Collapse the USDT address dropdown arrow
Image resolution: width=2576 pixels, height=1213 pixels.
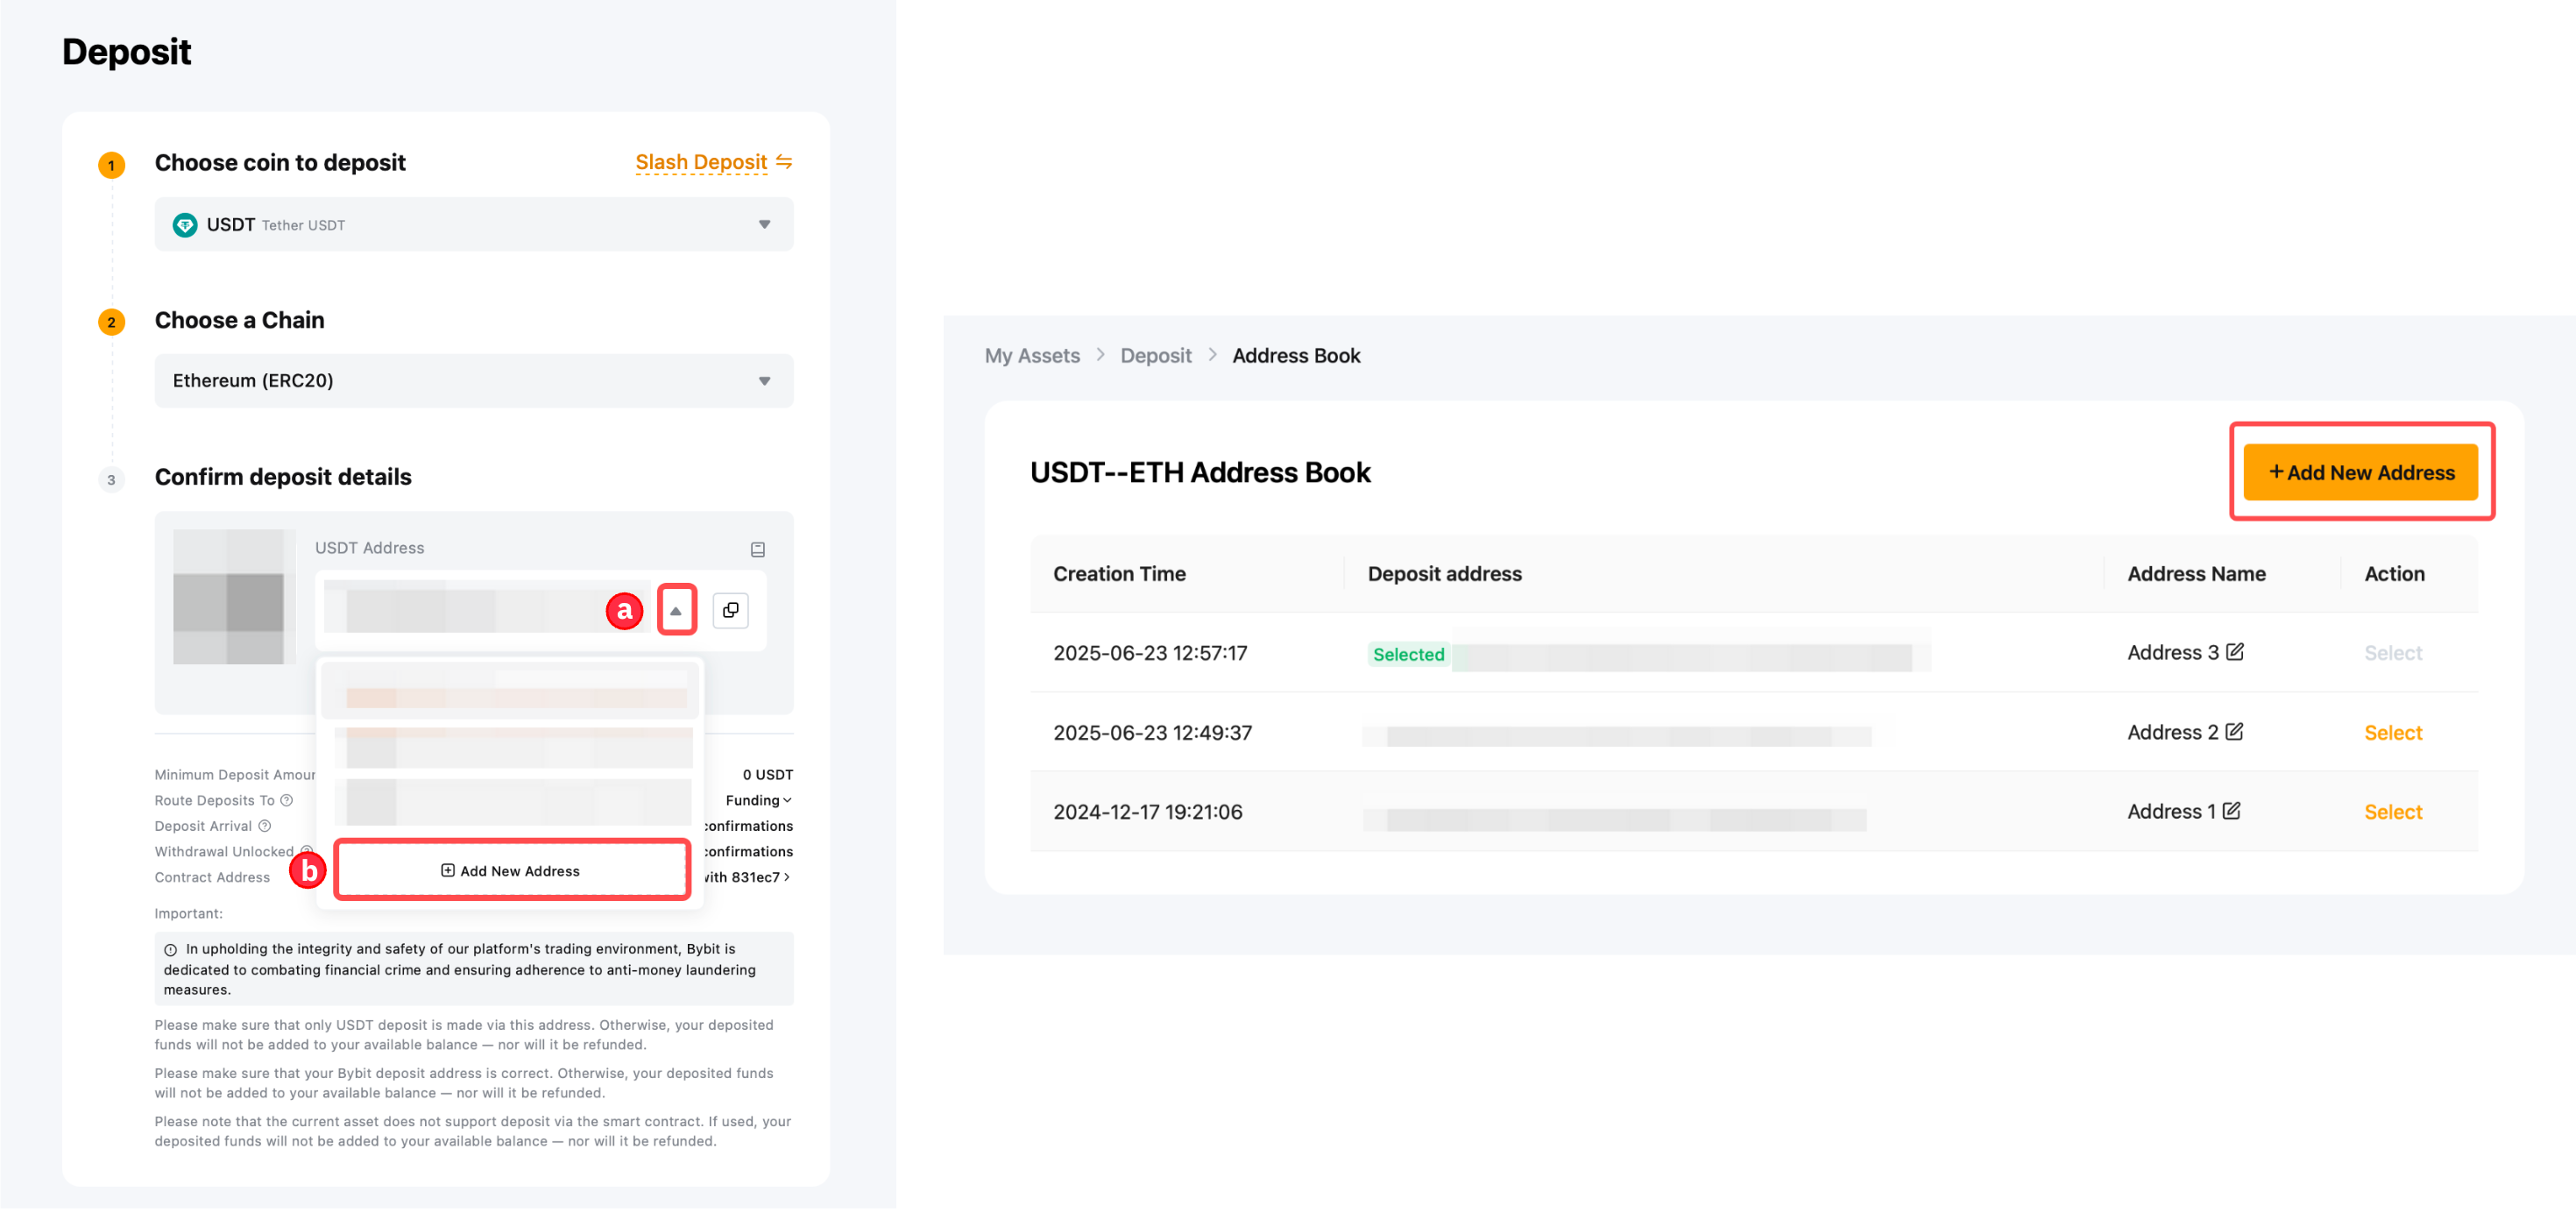676,610
